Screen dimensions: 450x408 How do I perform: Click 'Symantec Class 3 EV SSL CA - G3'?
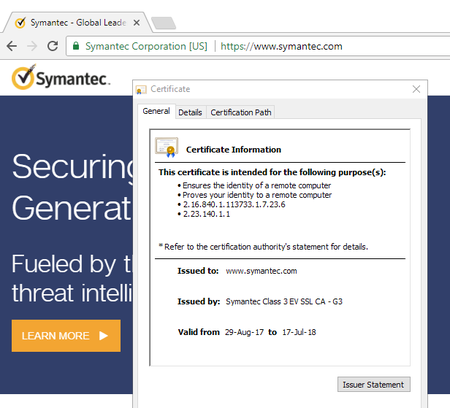284,301
